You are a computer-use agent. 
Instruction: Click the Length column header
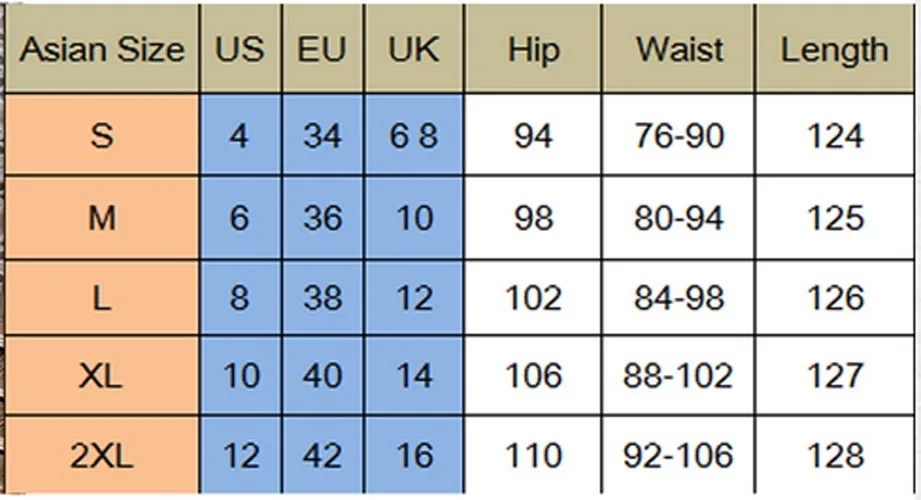834,50
